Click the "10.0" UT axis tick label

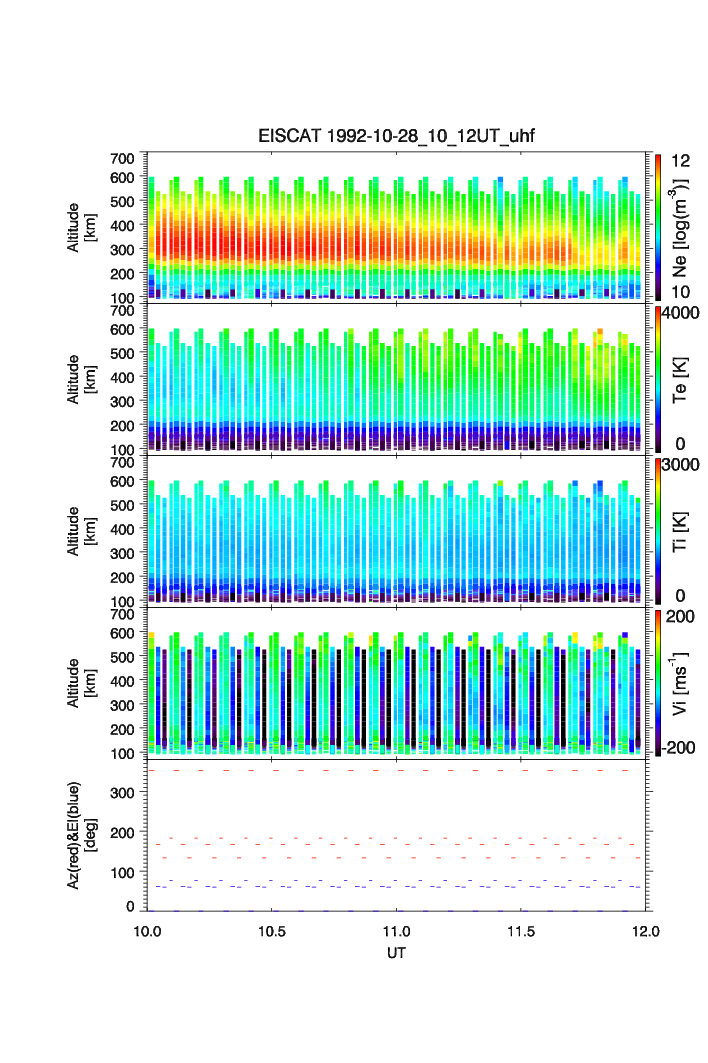147,931
